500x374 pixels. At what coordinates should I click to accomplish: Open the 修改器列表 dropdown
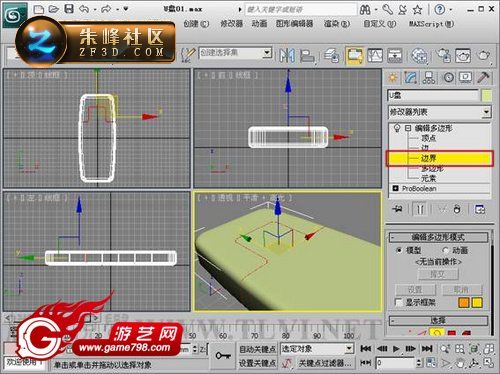pos(439,112)
